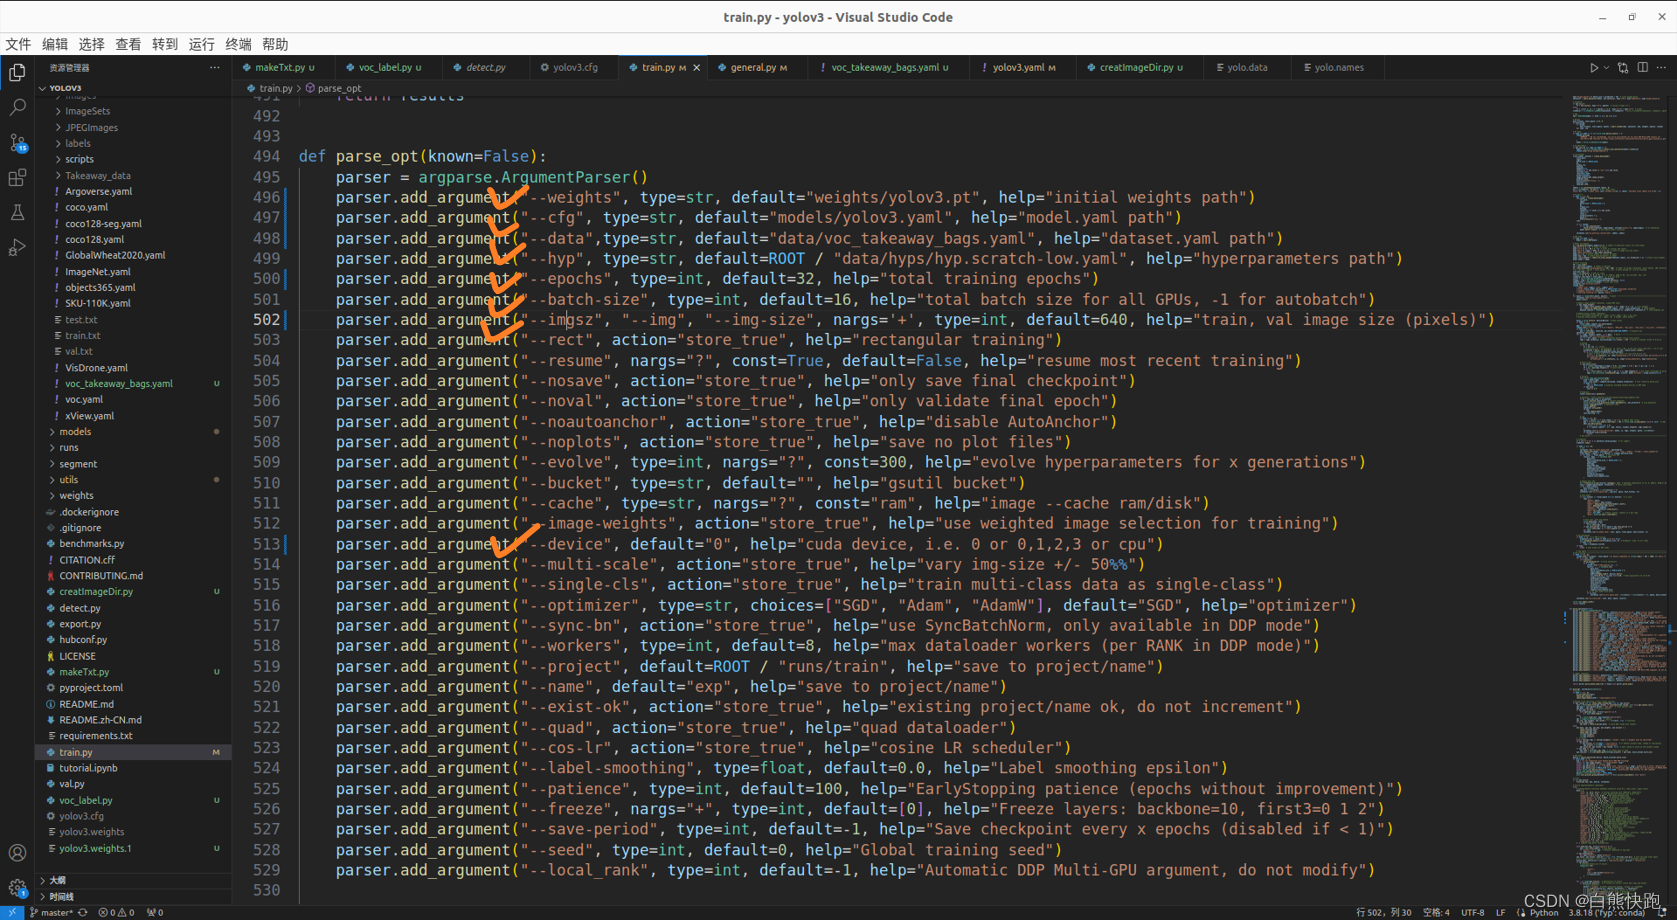The height and width of the screenshot is (920, 1677).
Task: Expand the scripts folder
Action: point(133,159)
